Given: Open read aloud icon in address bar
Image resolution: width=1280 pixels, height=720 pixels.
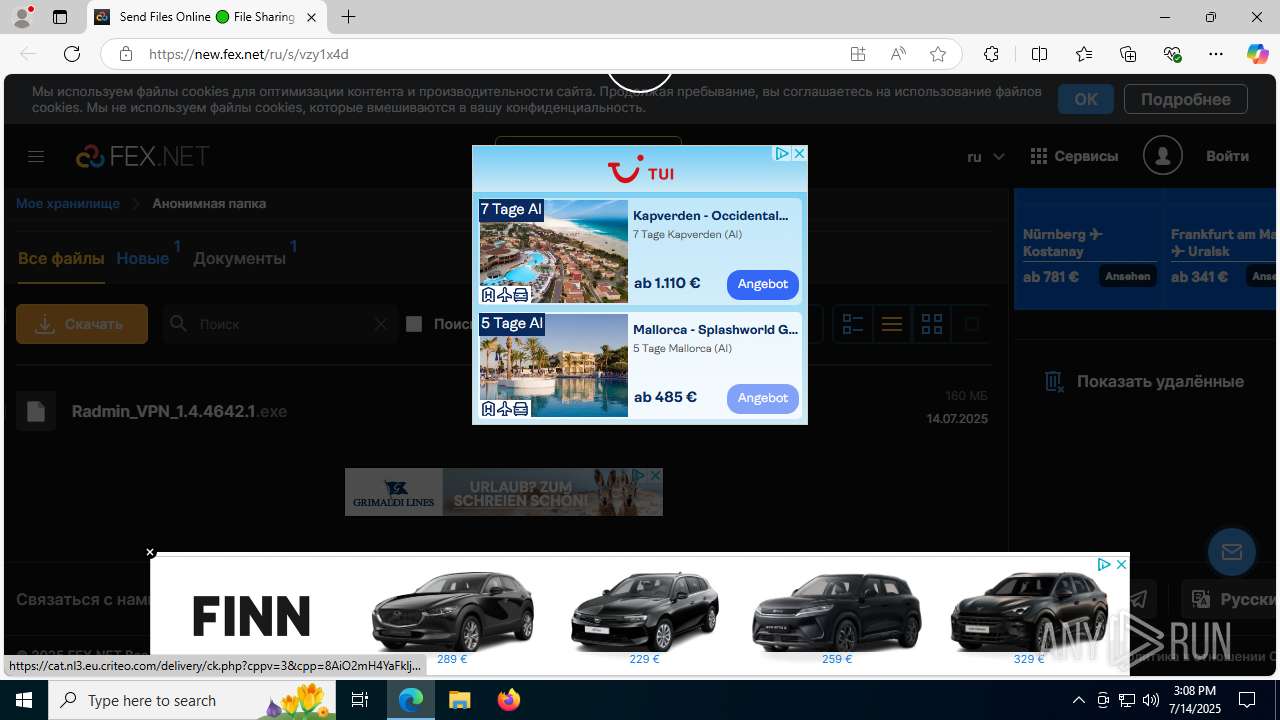Looking at the screenshot, I should [898, 54].
